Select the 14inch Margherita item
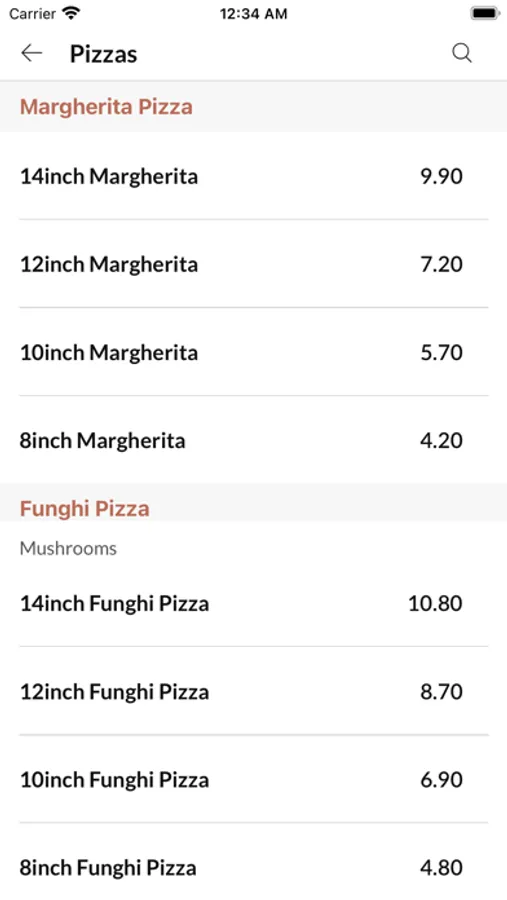Screen dimensions: 507x900 (253, 176)
